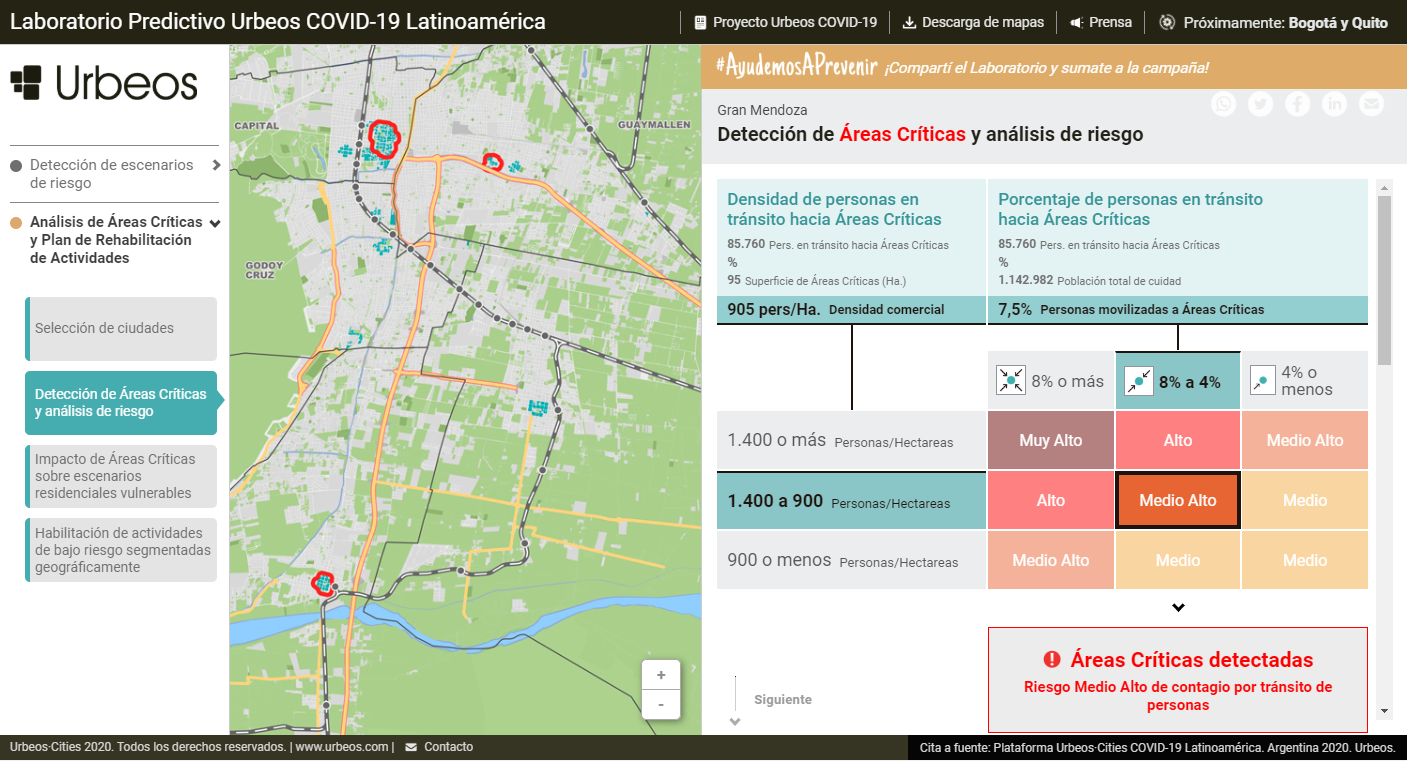Share on Twitter using bird icon

[x=1260, y=104]
